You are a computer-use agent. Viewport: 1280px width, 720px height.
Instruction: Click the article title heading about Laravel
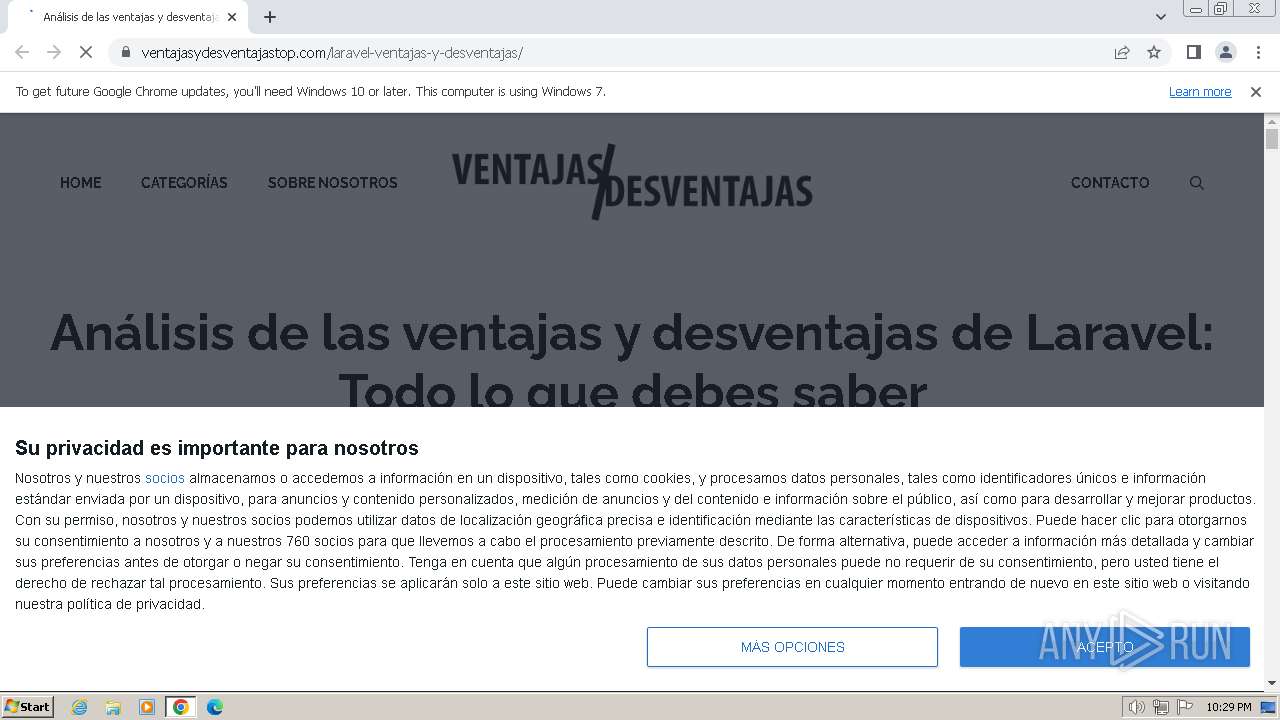(632, 360)
